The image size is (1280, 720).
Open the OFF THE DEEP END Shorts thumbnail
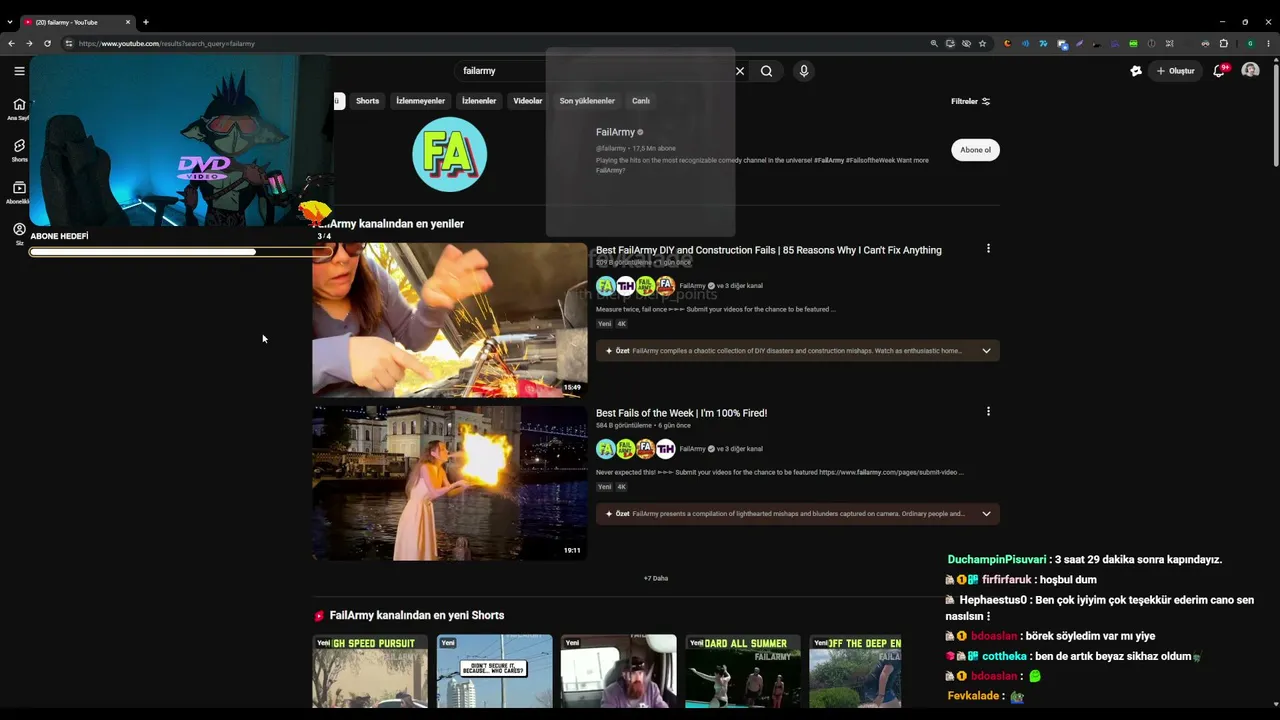point(855,671)
